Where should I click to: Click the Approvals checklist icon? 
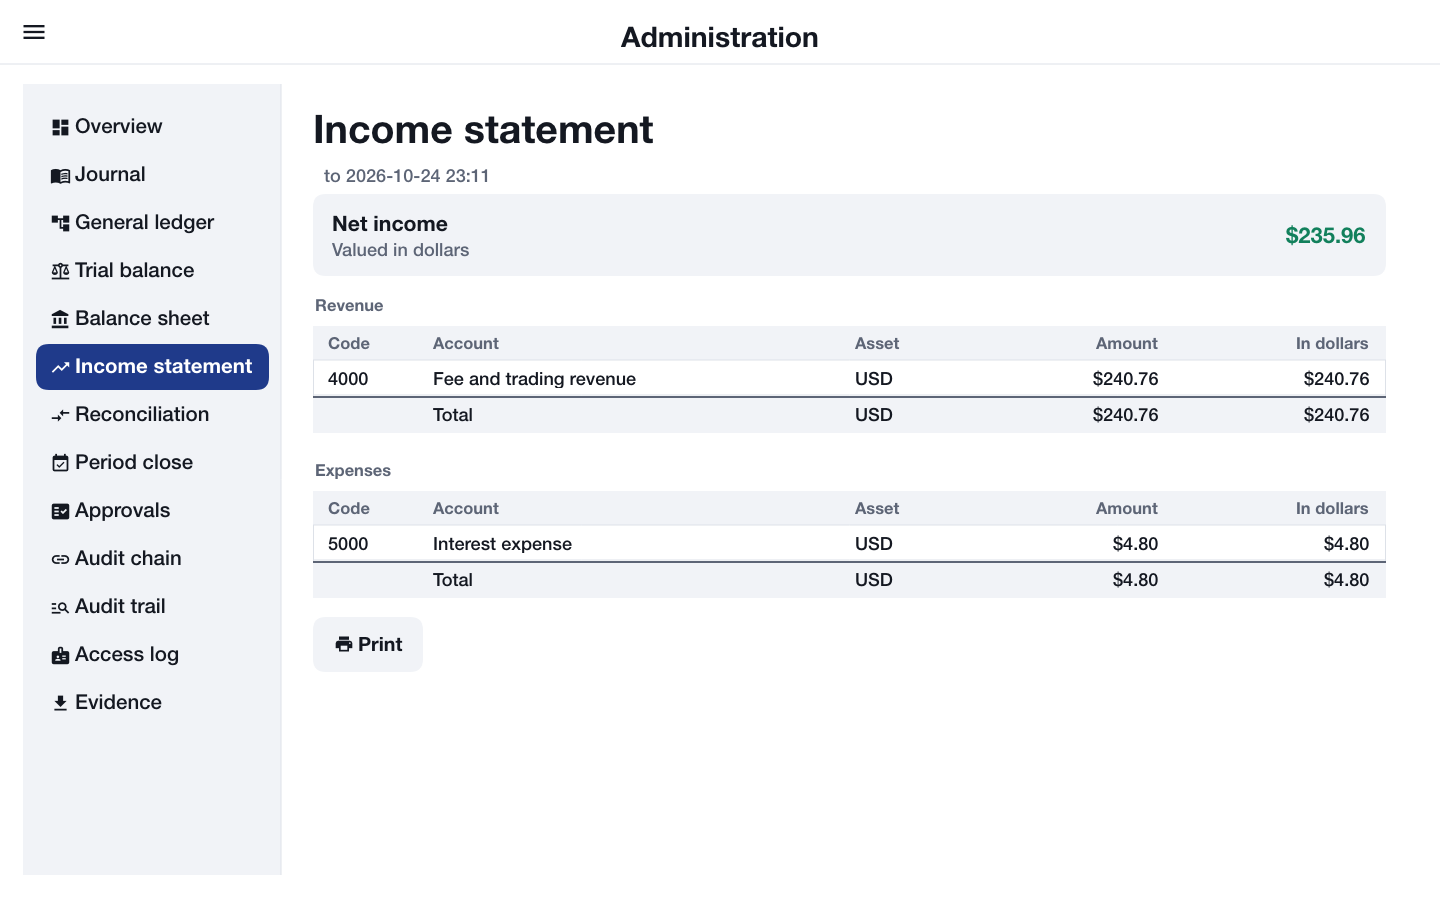[60, 511]
